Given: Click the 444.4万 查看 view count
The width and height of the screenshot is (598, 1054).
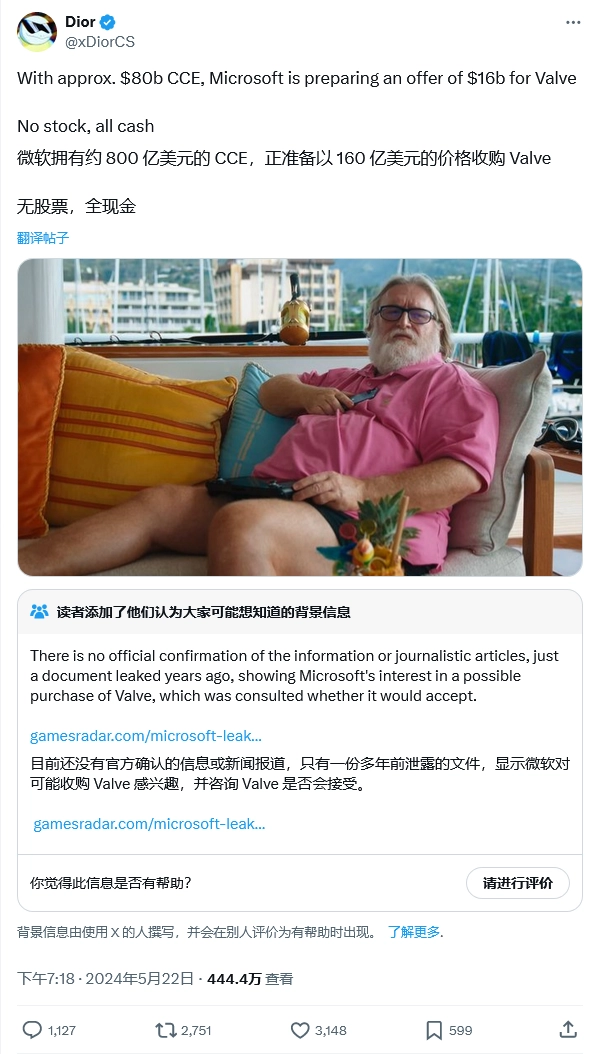Looking at the screenshot, I should [250, 979].
